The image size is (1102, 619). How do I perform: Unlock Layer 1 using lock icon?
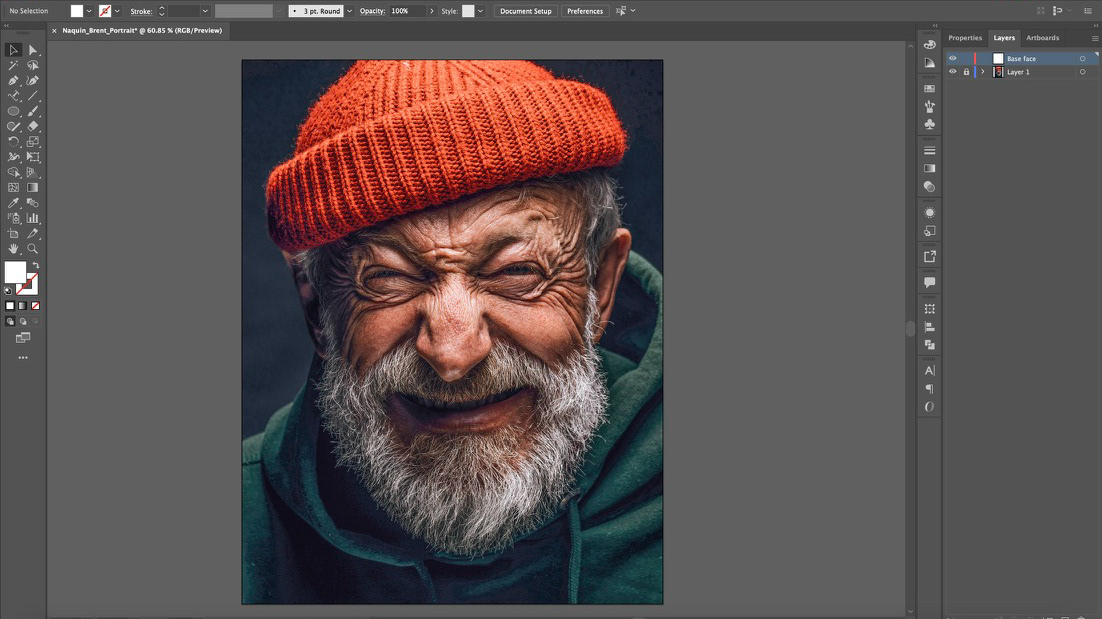pyautogui.click(x=965, y=72)
